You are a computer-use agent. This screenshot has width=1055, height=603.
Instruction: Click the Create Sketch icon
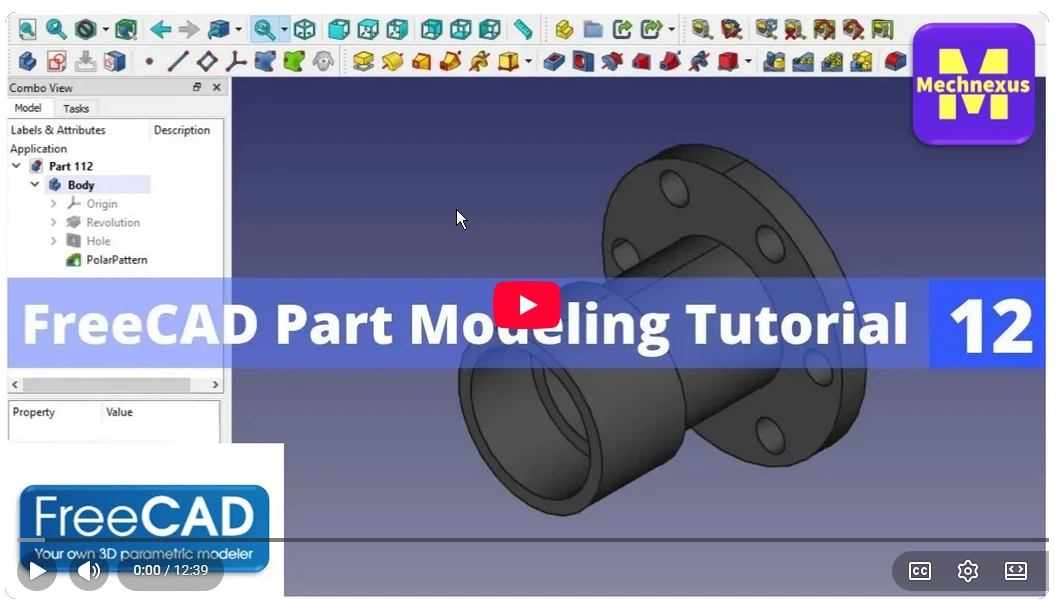tap(57, 62)
